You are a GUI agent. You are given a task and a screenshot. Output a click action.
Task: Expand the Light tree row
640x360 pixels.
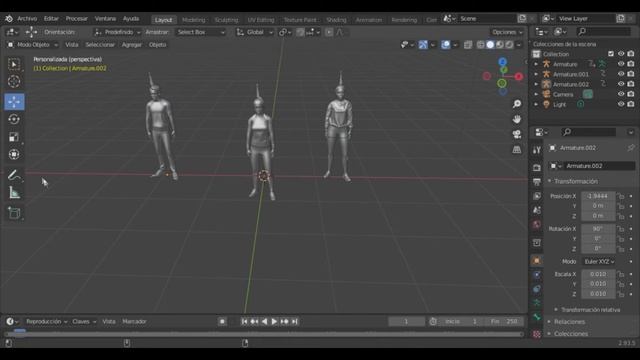pos(536,104)
